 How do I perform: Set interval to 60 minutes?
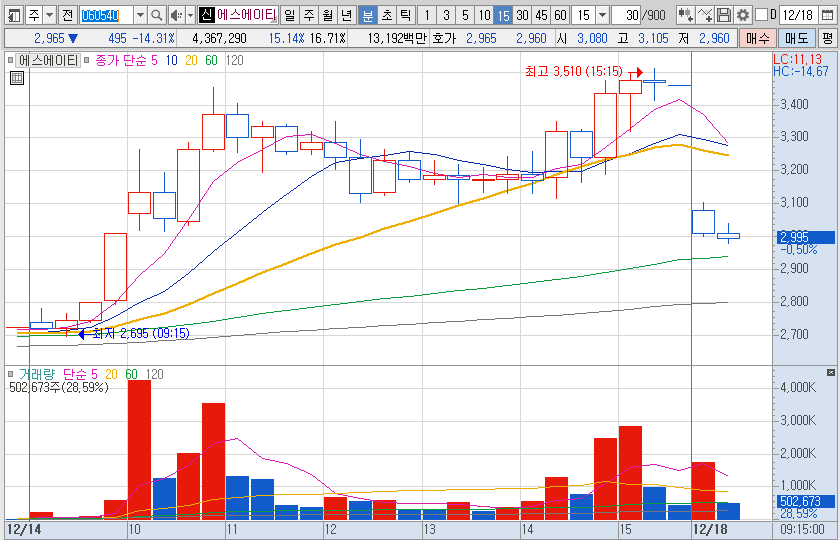[561, 15]
